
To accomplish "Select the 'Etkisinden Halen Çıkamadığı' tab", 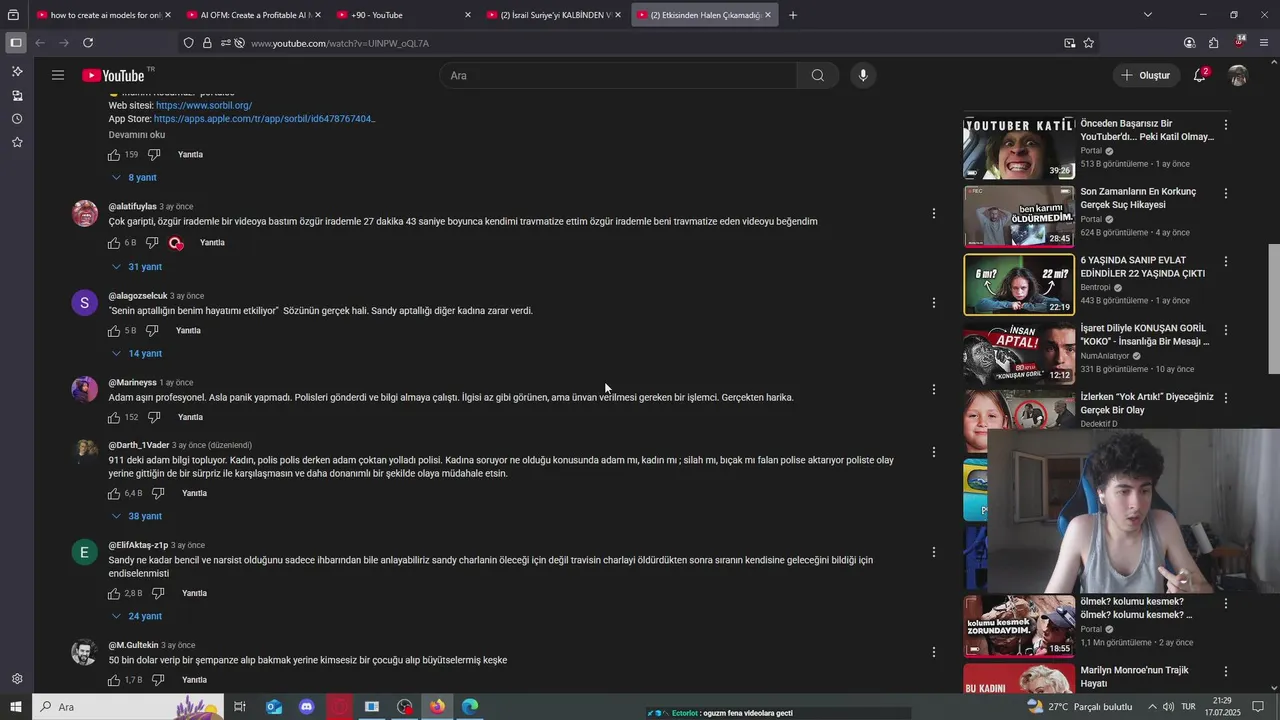I will point(704,15).
